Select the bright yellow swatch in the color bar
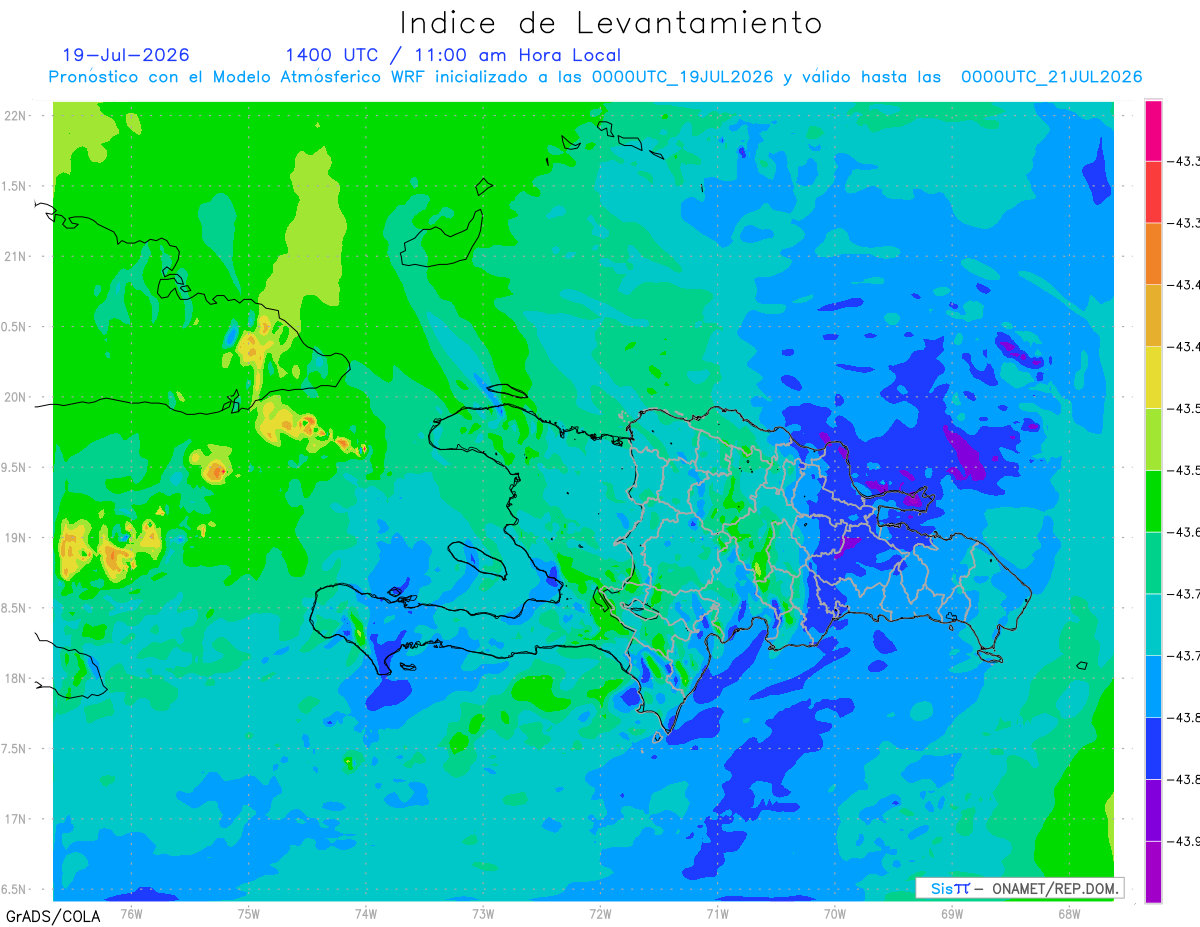The width and height of the screenshot is (1200, 927). point(1153,377)
